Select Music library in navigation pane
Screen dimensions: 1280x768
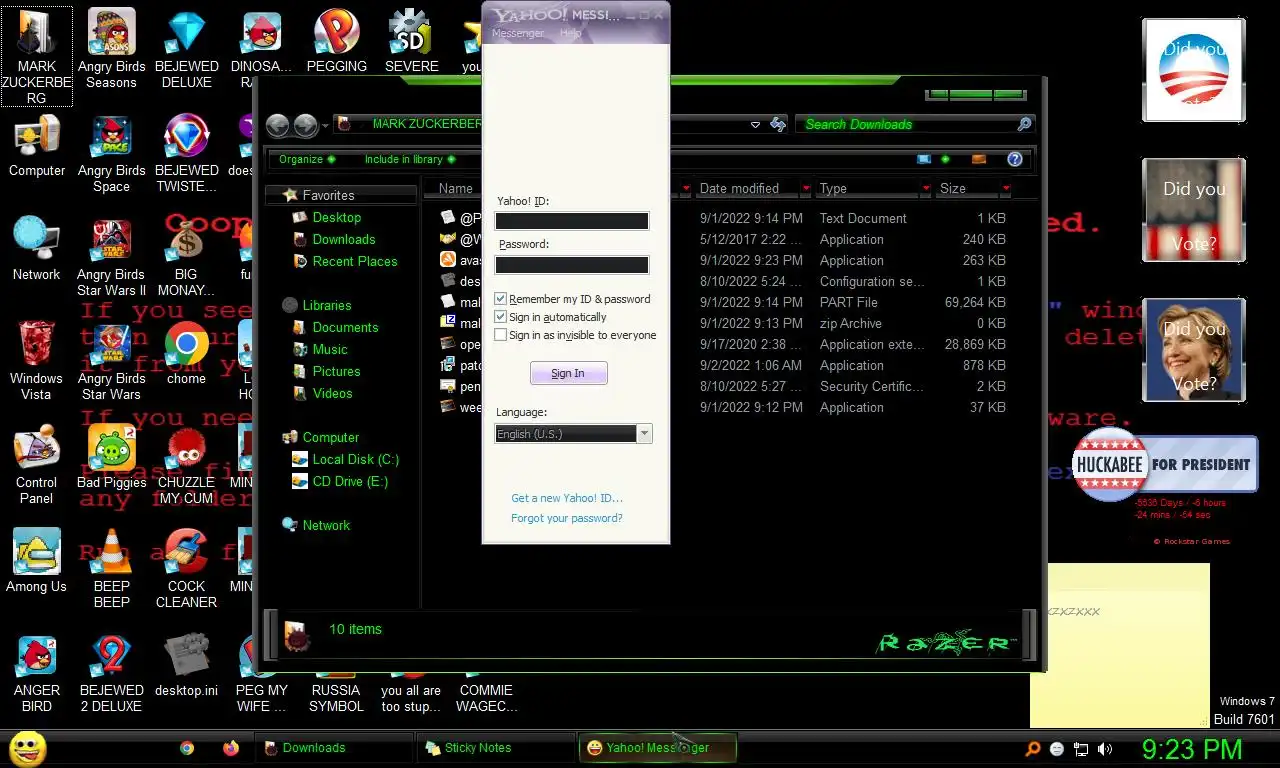click(330, 349)
